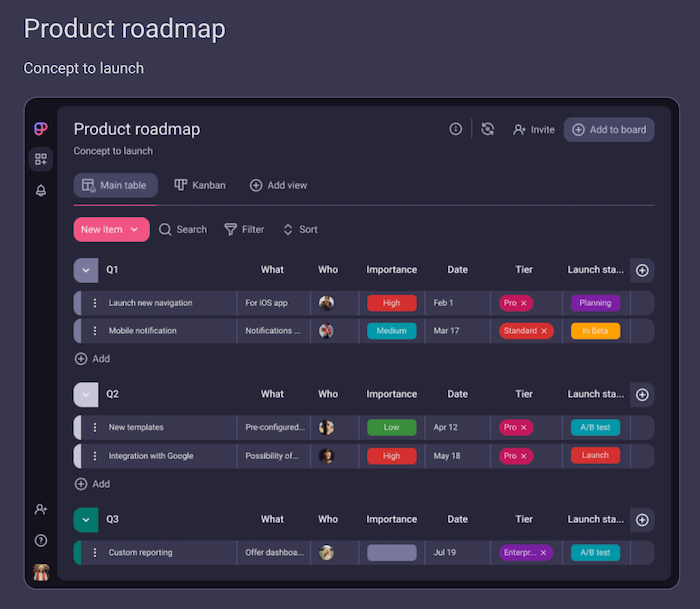This screenshot has width=700, height=609.
Task: Open the workspaces grid icon in sidebar
Action: tap(41, 159)
